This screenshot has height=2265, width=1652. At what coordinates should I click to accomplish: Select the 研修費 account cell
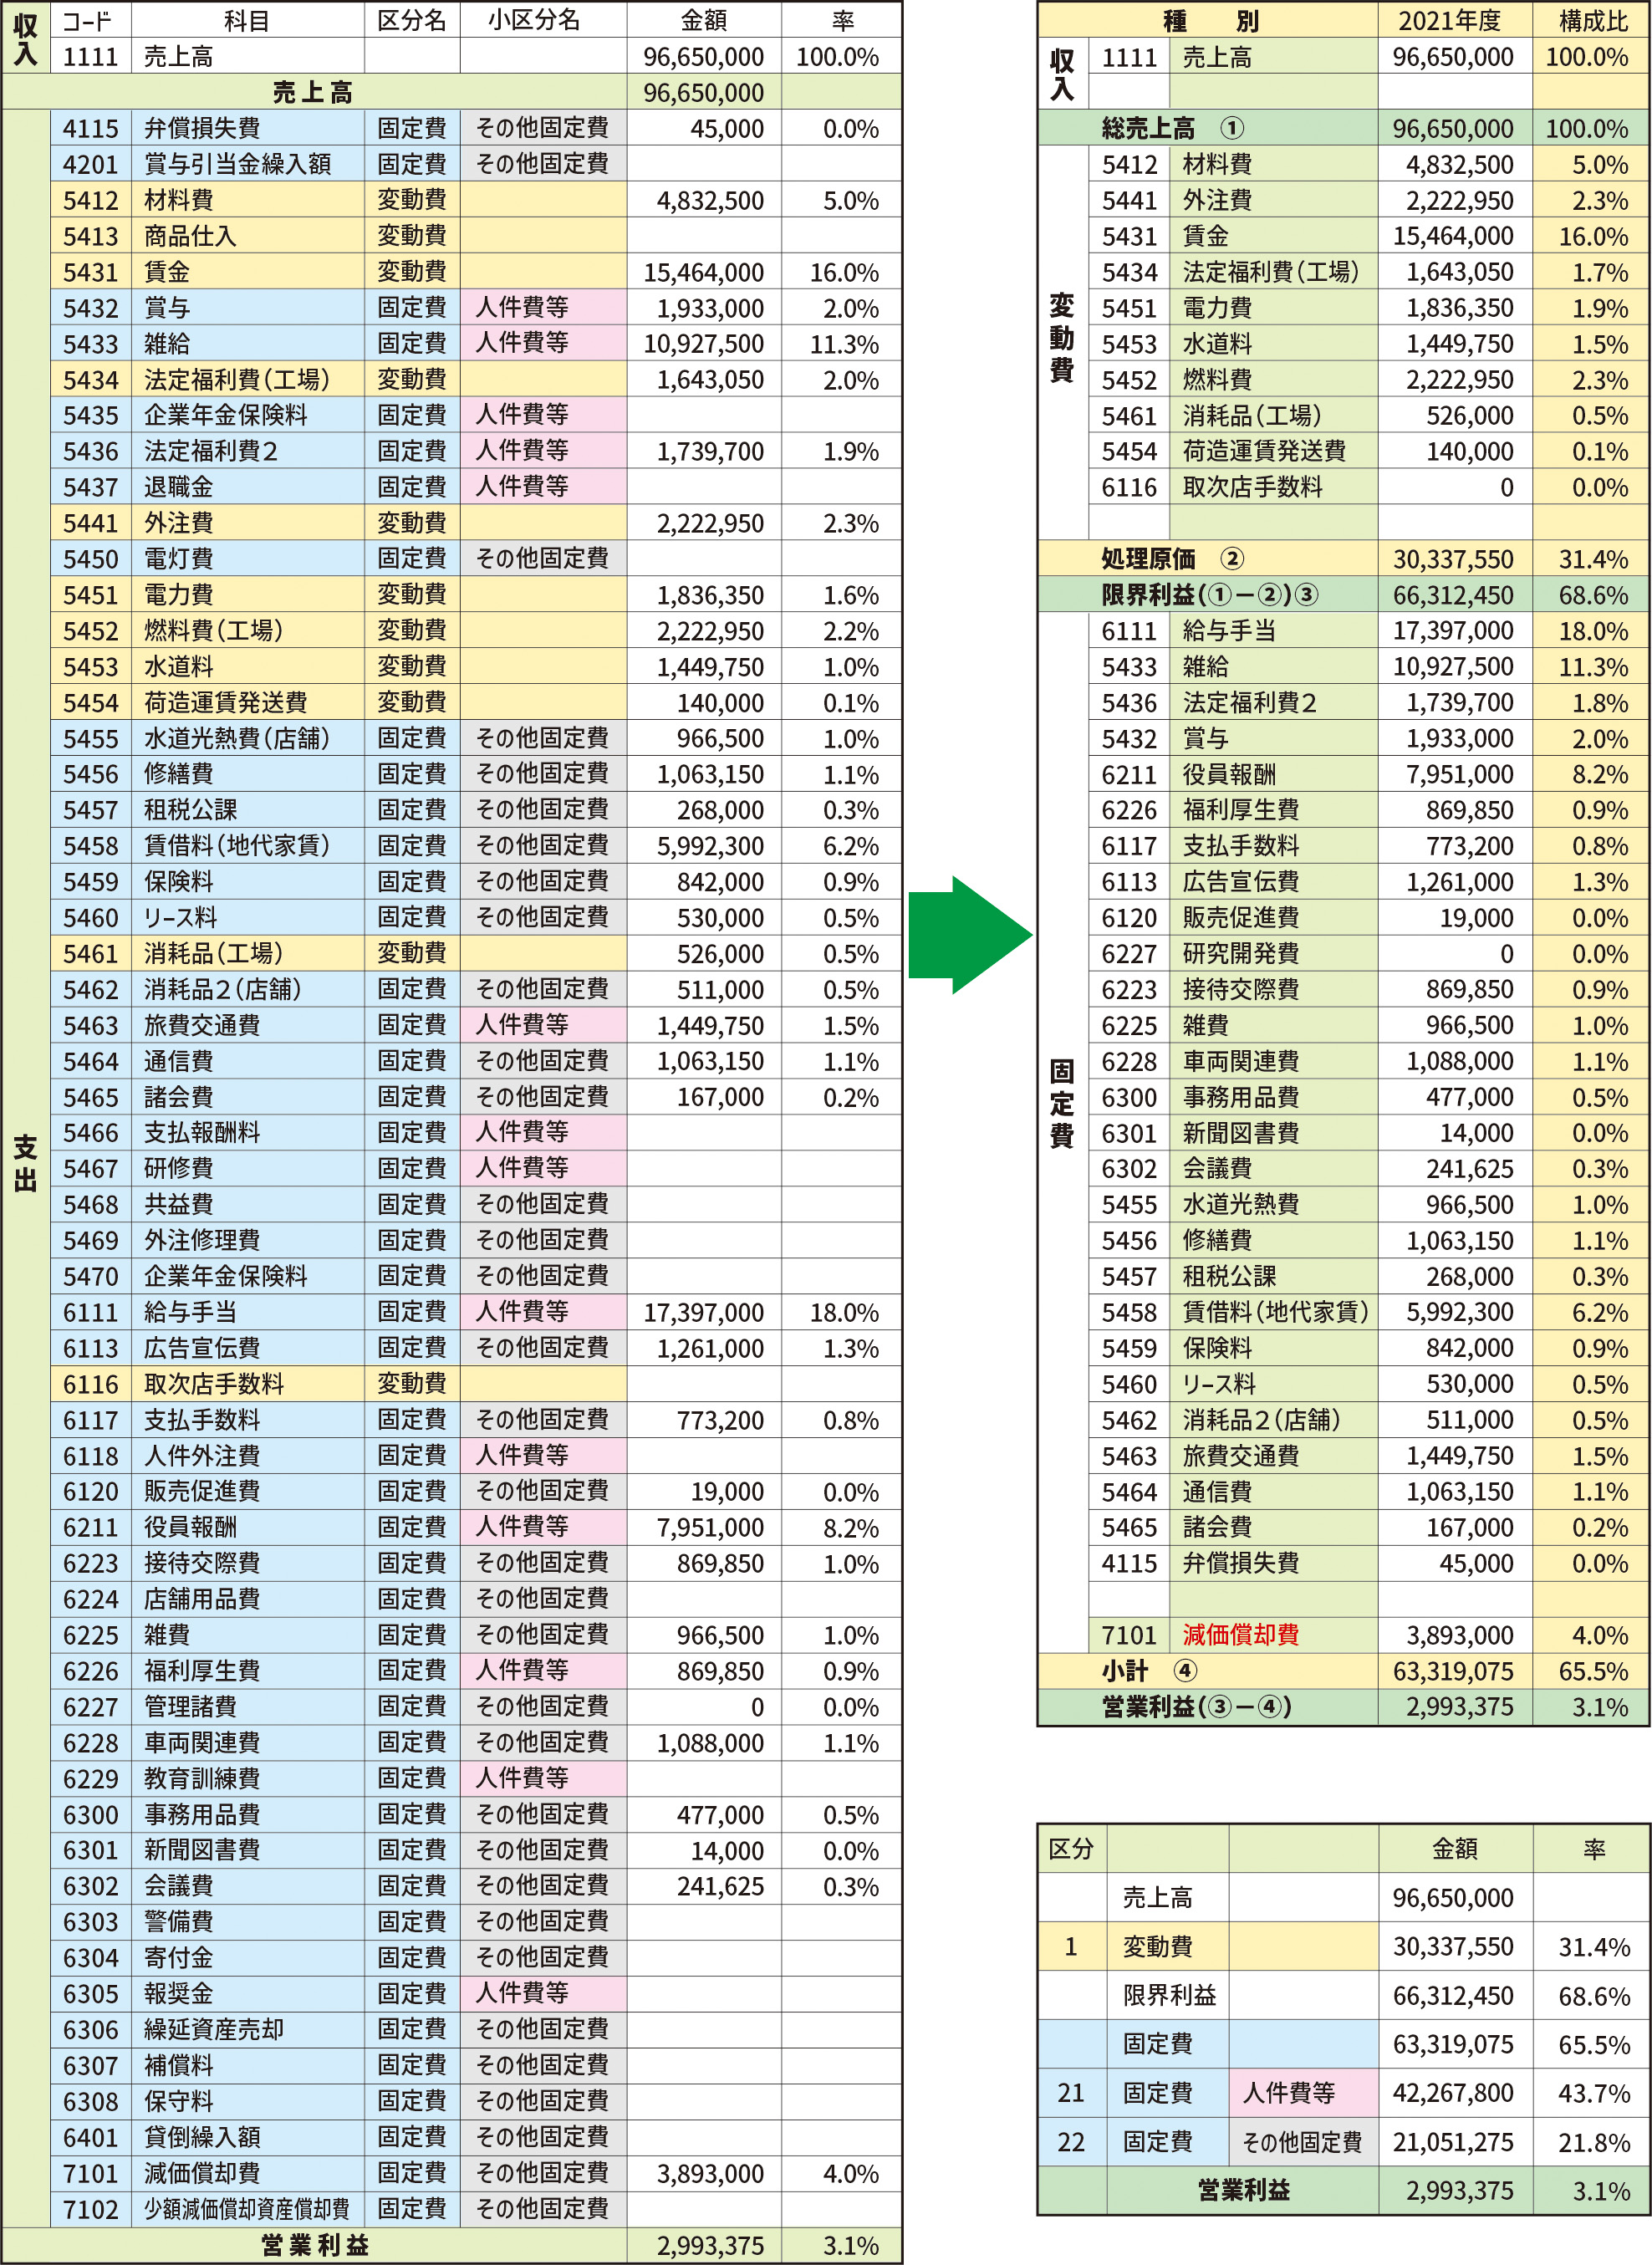click(x=247, y=1168)
